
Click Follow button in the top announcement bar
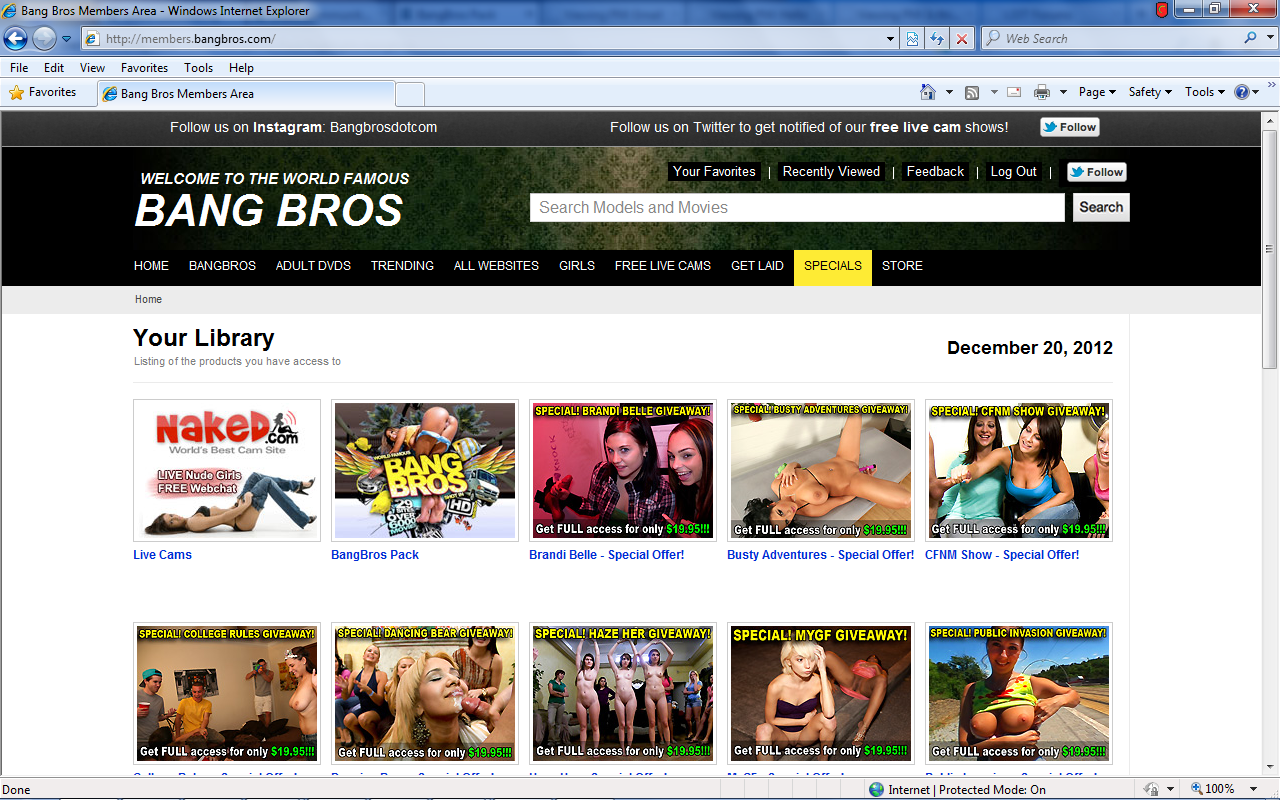point(1070,127)
